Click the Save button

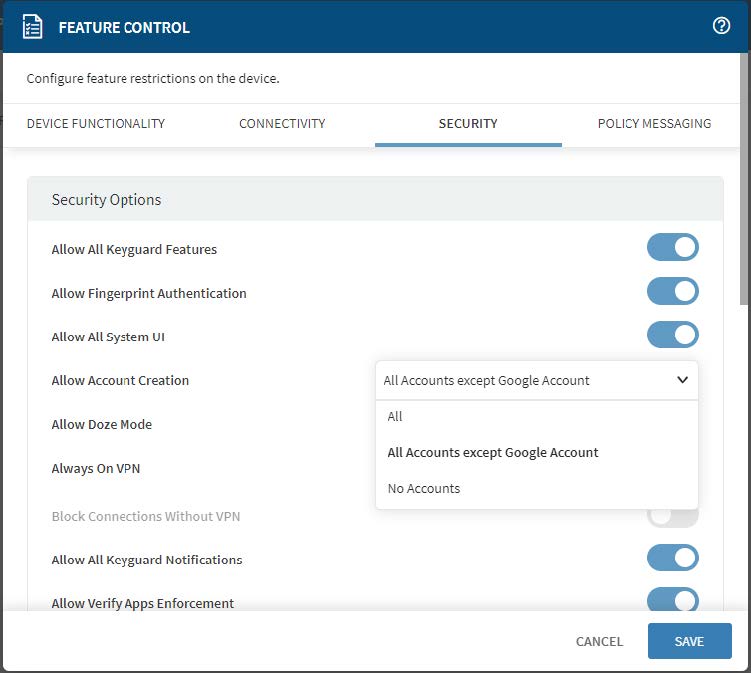pos(689,641)
